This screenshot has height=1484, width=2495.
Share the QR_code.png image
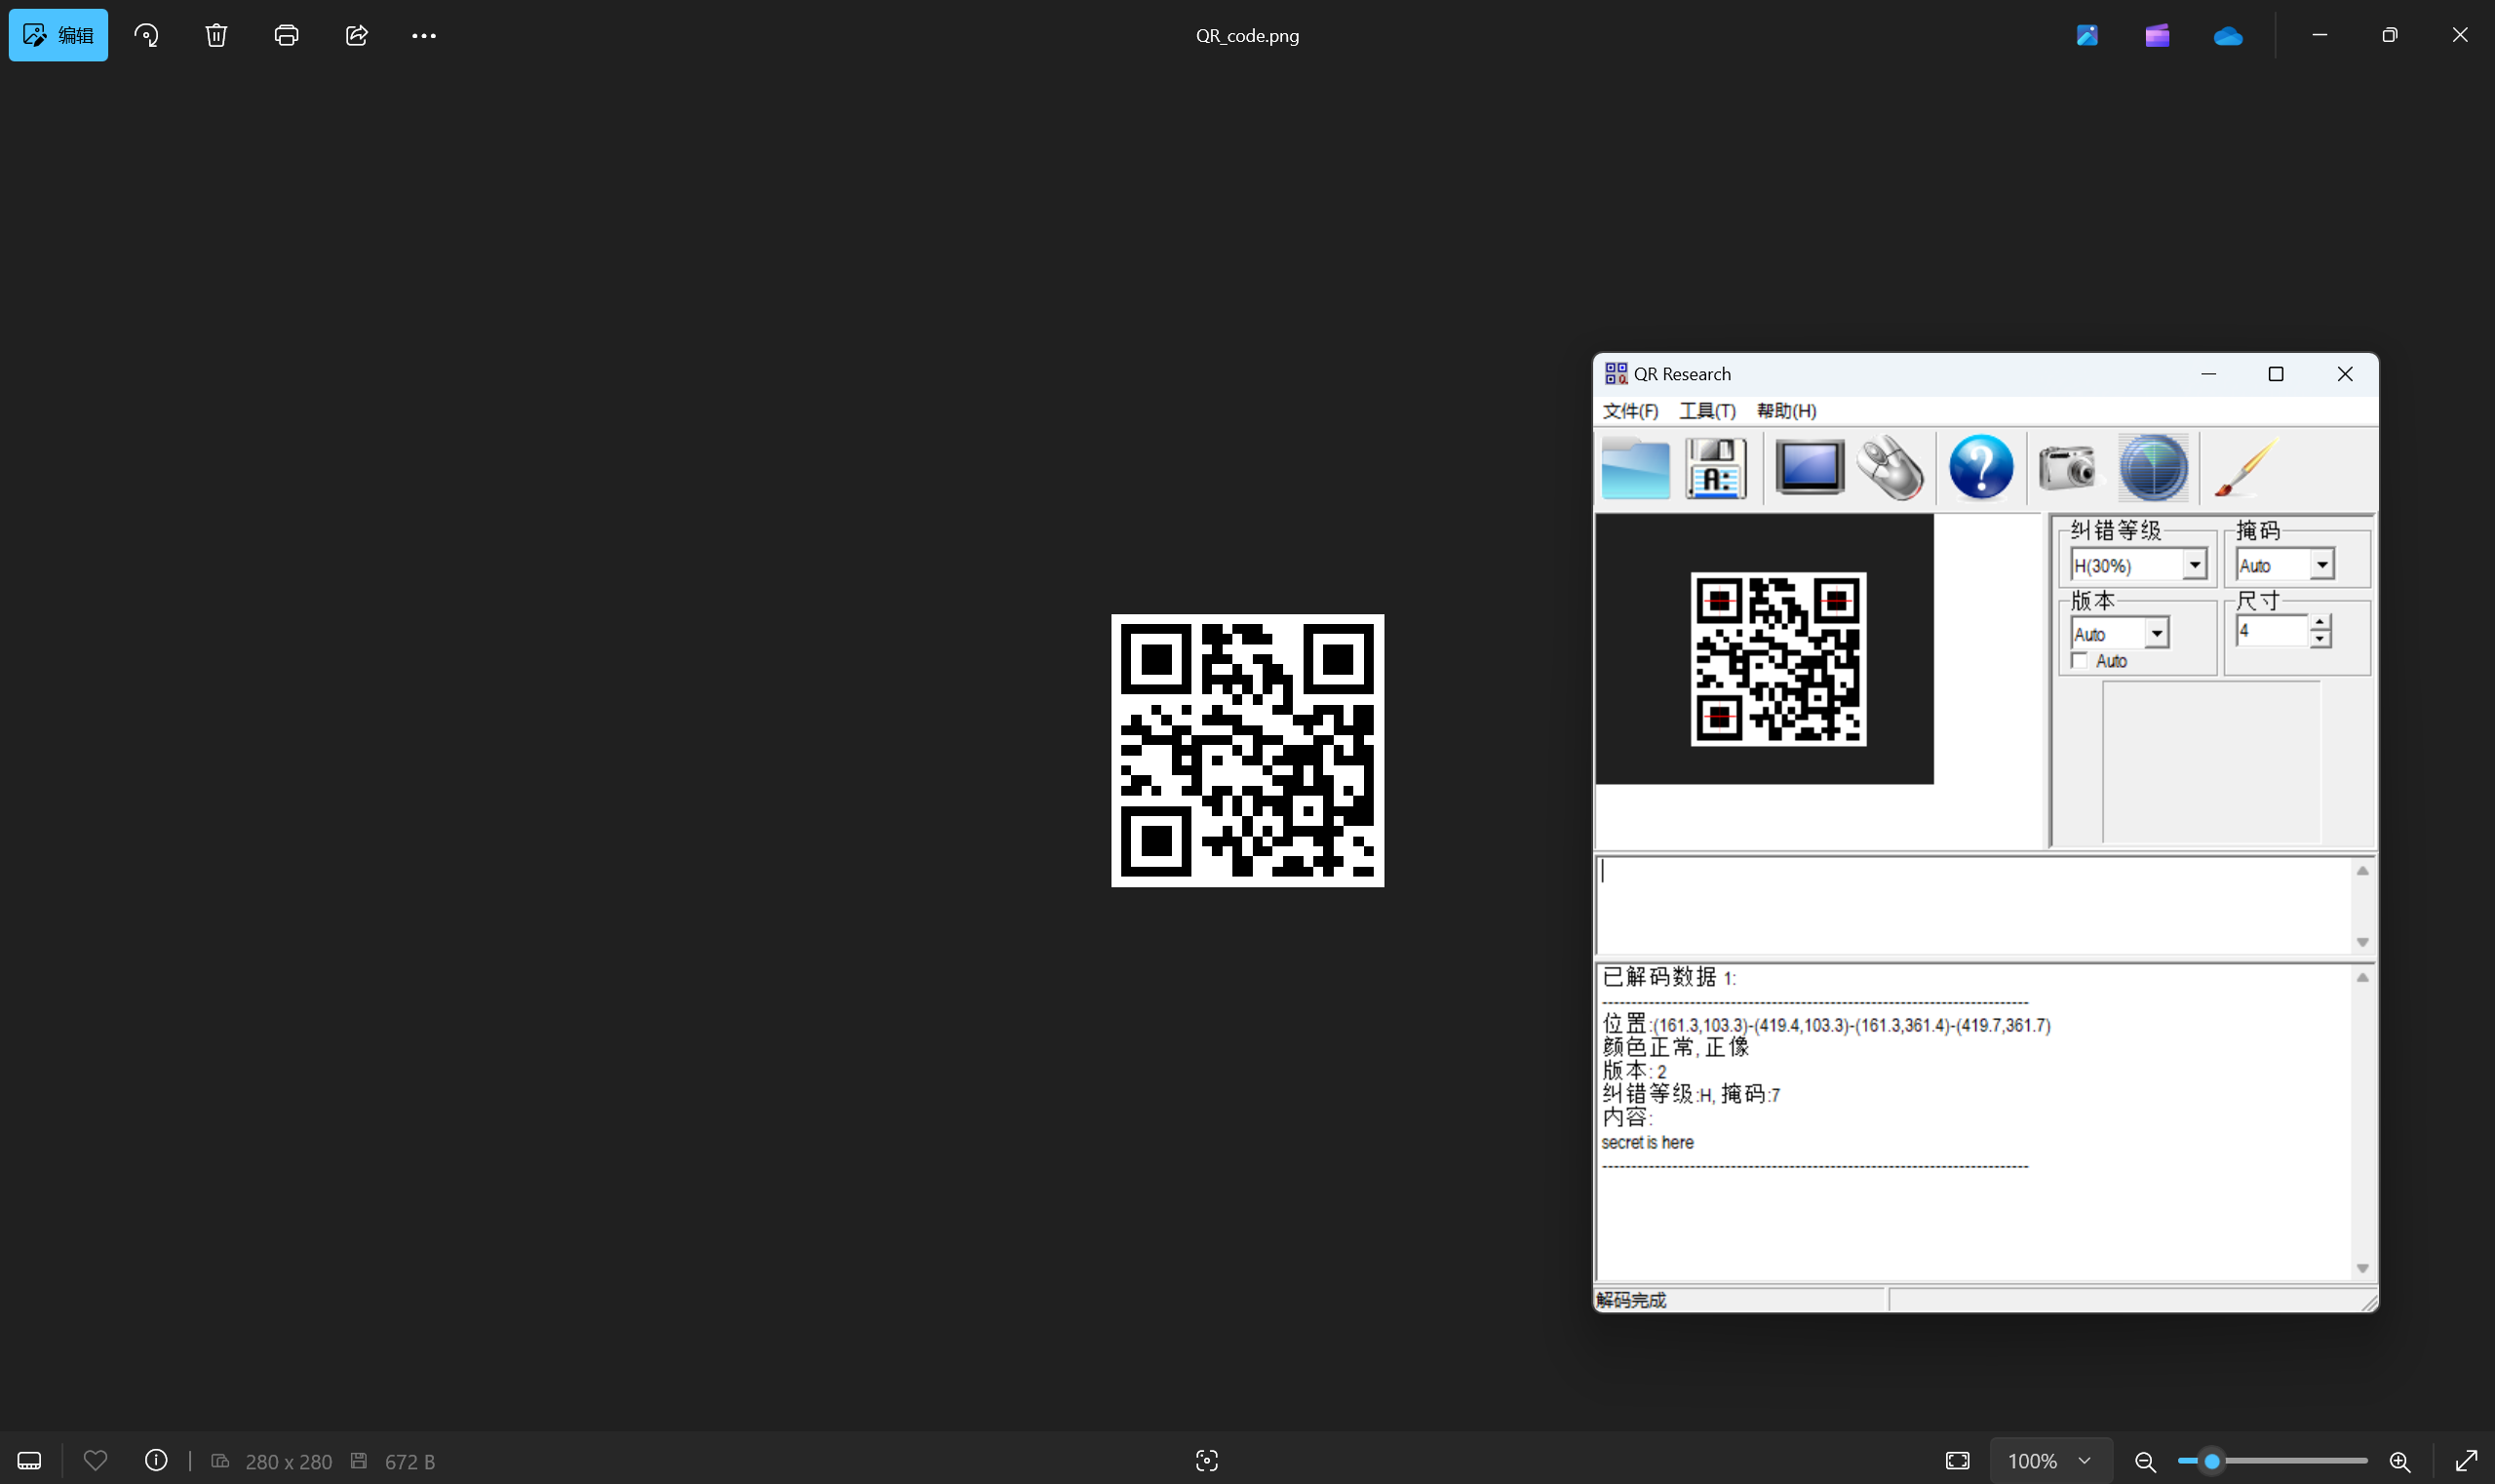click(x=357, y=35)
